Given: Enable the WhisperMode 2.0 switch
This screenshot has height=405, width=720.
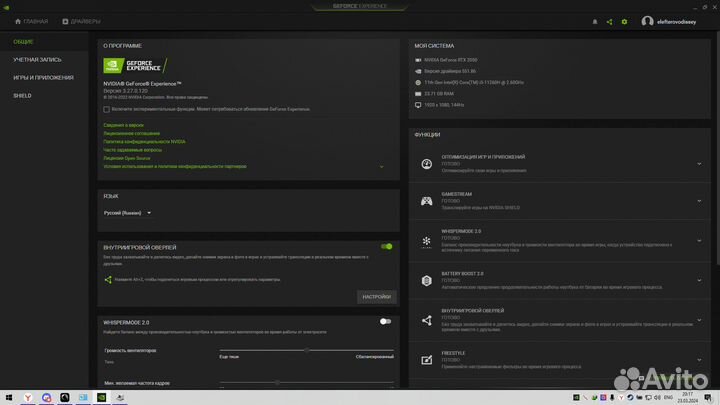Looking at the screenshot, I should tap(385, 322).
